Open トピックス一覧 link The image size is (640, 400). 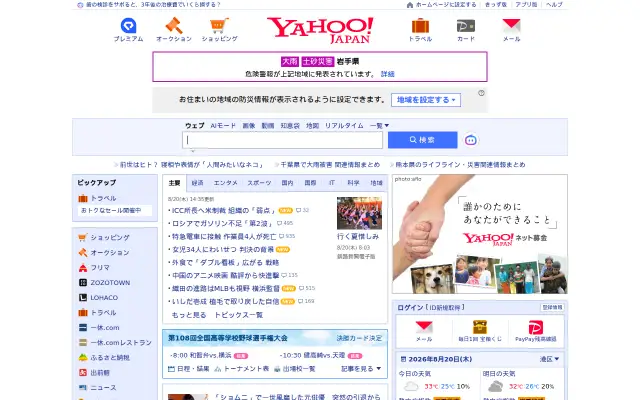tap(238, 315)
